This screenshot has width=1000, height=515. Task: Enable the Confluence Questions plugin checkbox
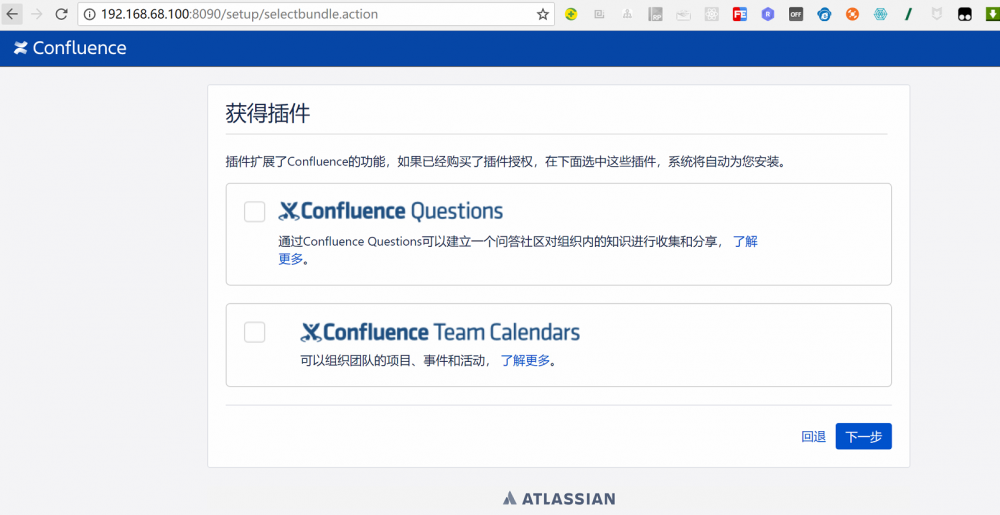(x=254, y=212)
